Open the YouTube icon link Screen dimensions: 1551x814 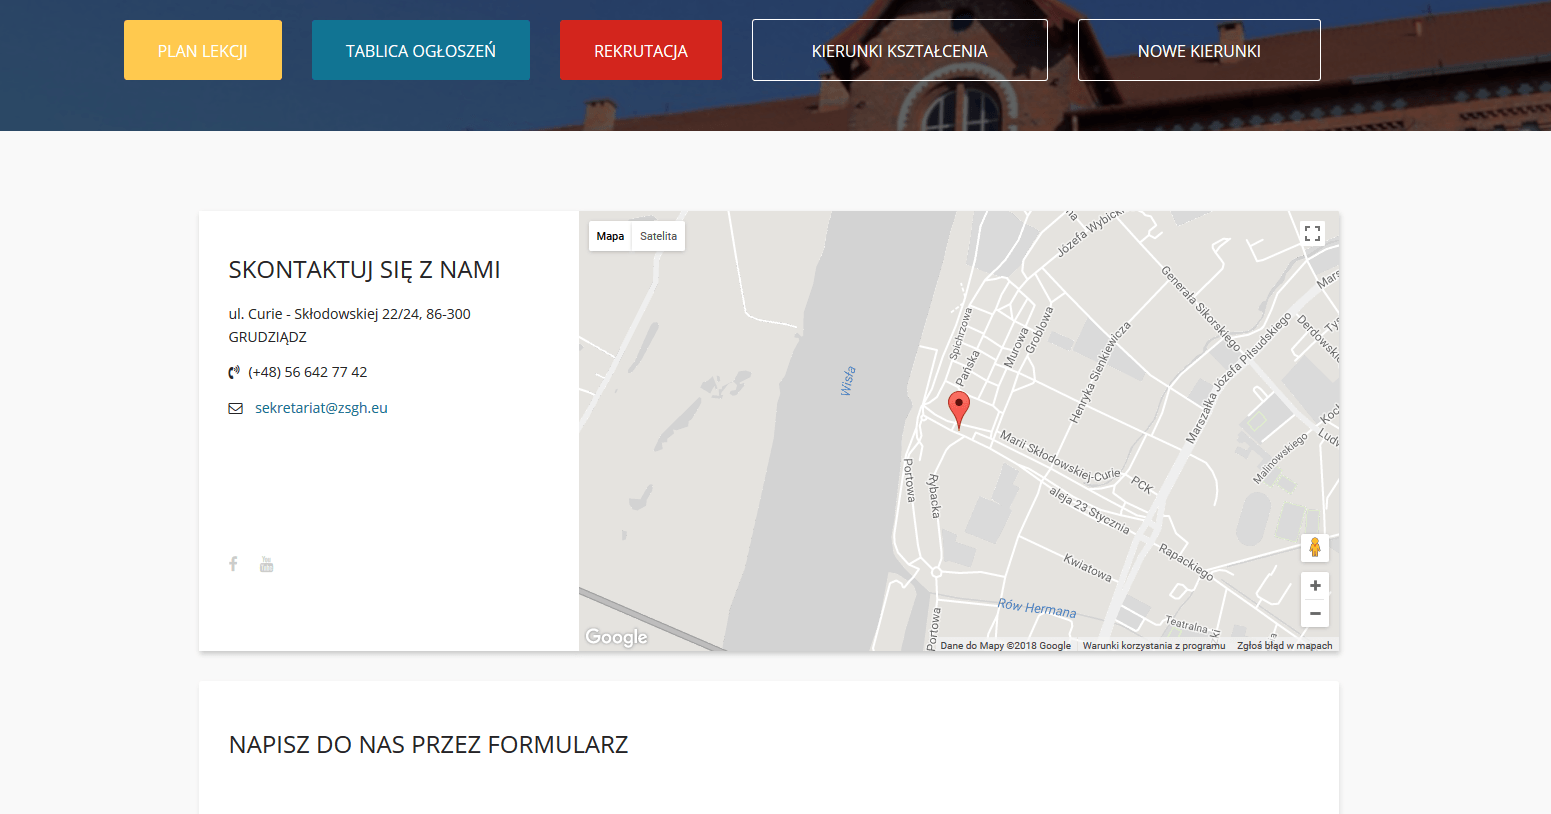[266, 564]
